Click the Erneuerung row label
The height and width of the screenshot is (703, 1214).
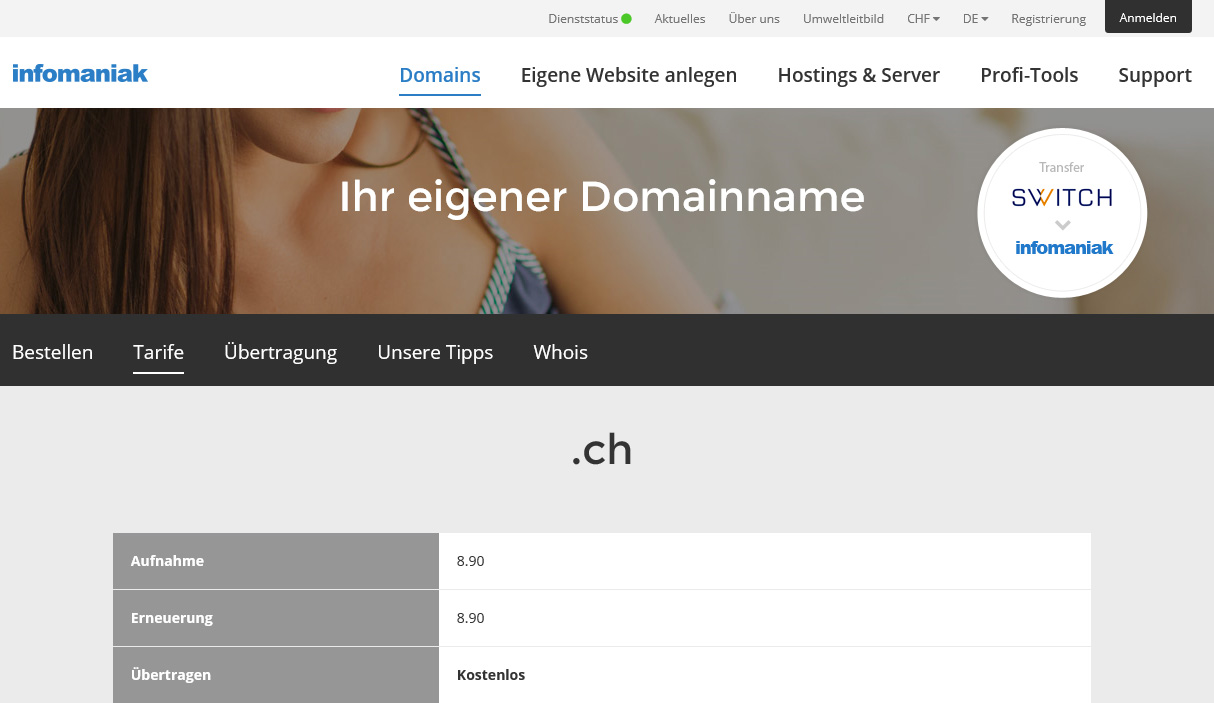tap(172, 618)
